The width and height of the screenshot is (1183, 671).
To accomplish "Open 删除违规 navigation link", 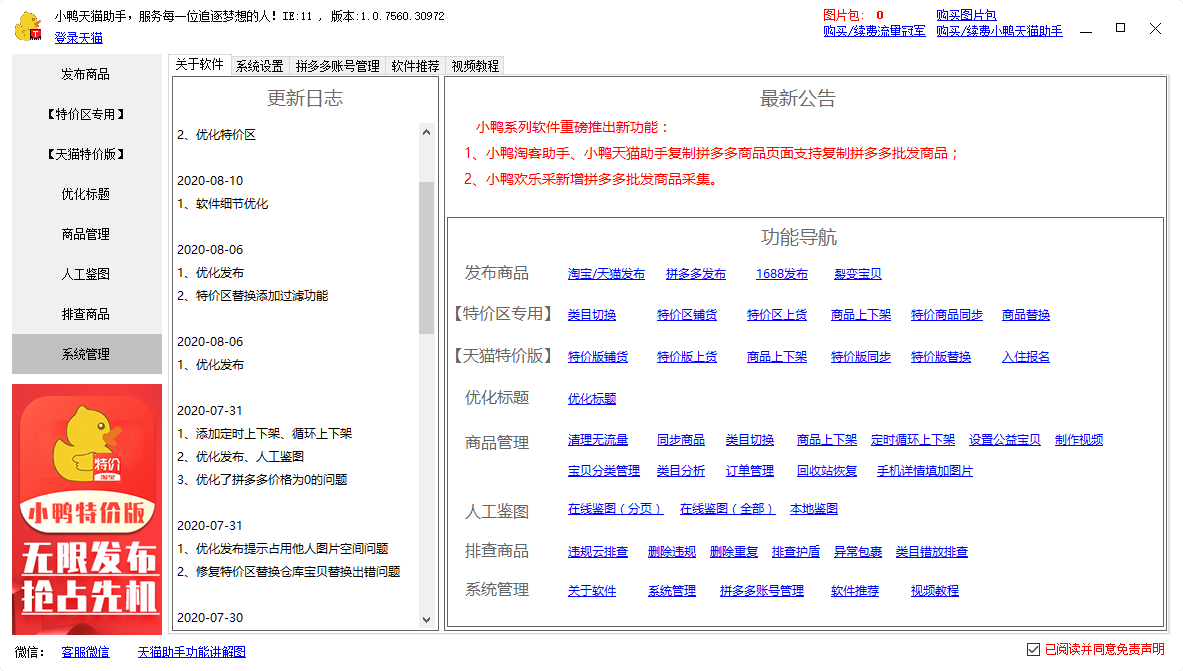I will (x=672, y=552).
